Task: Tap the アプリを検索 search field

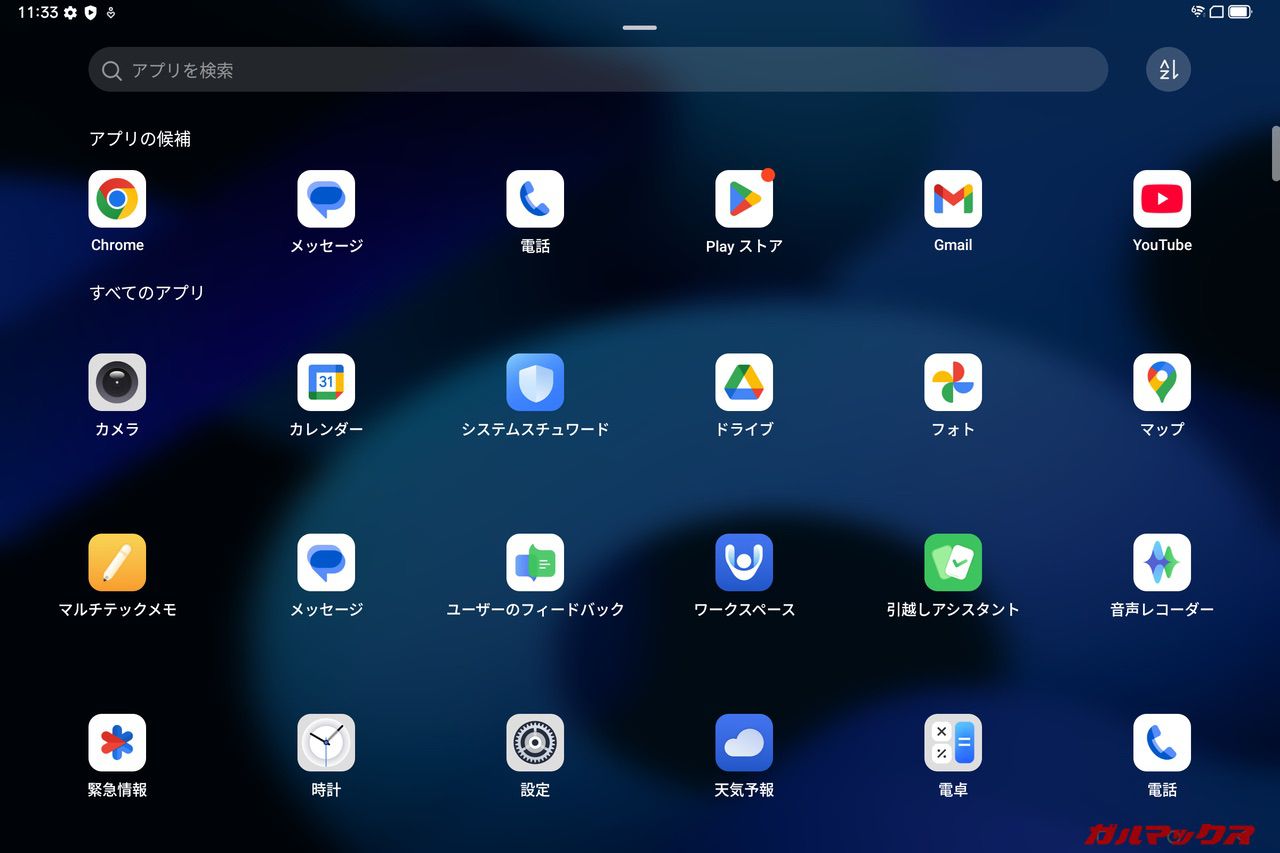Action: [x=598, y=70]
